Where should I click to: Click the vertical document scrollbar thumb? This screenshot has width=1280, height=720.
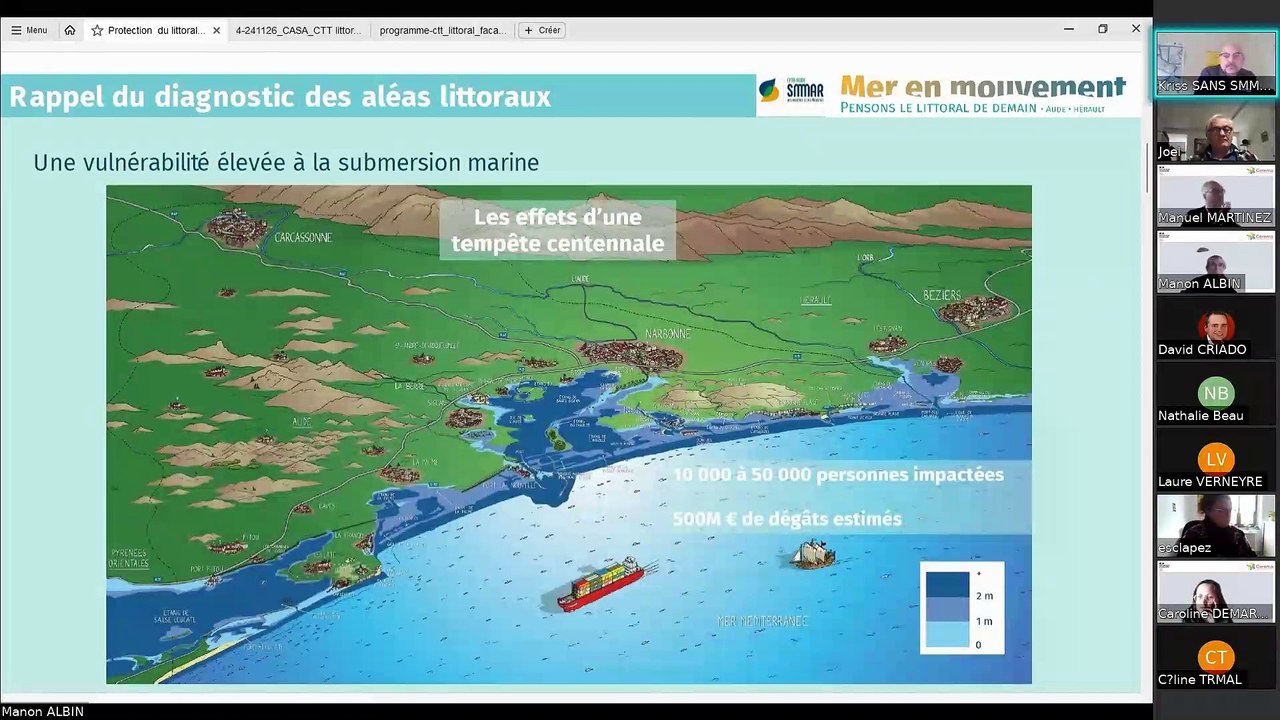(1147, 167)
